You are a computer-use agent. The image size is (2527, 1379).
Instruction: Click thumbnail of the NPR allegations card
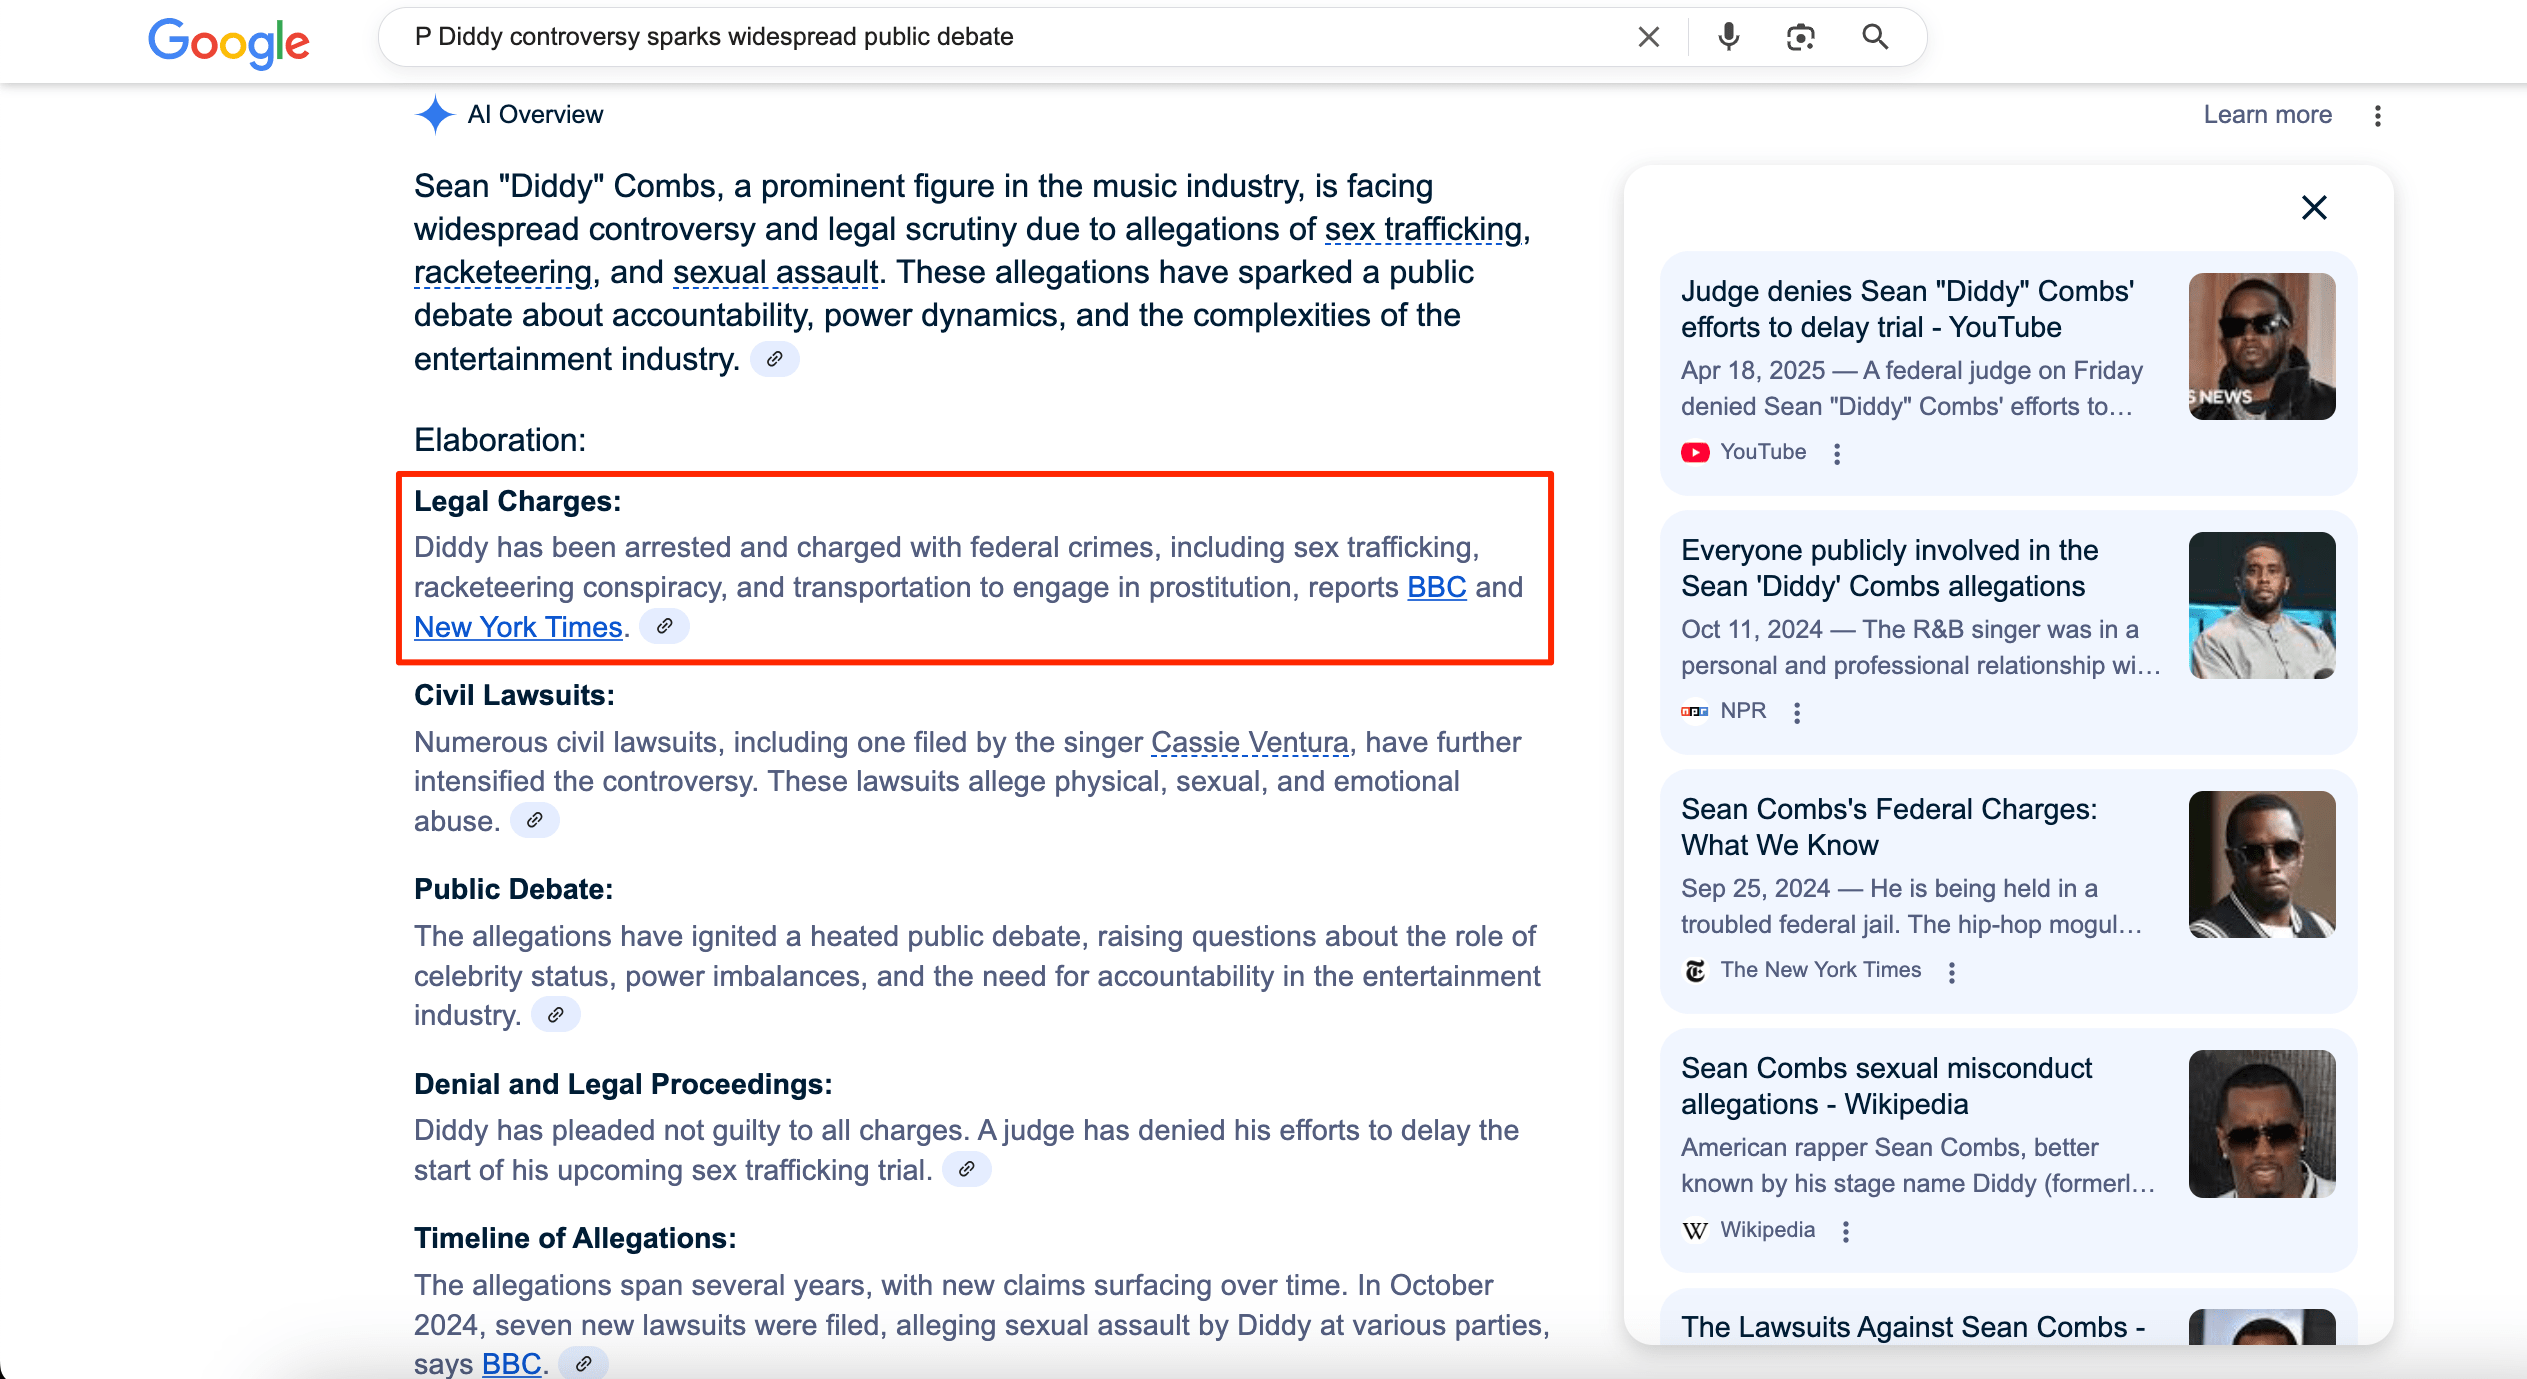pyautogui.click(x=2262, y=605)
